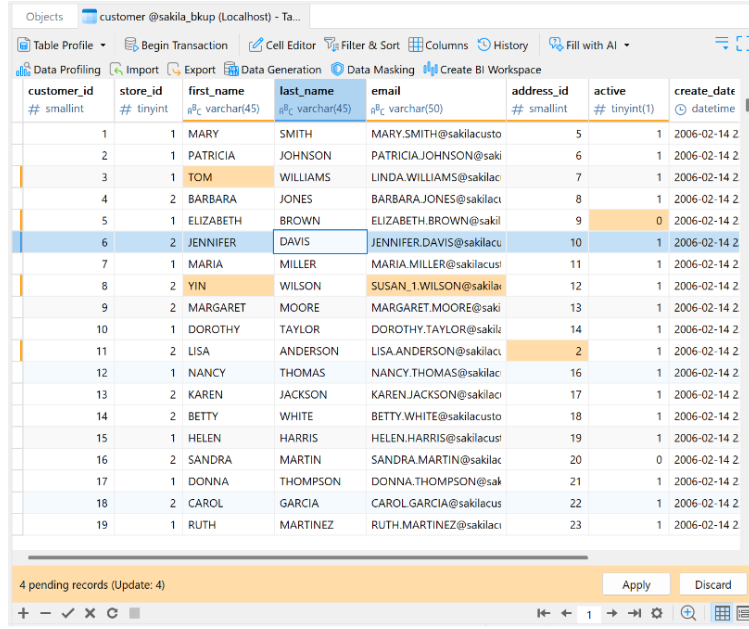749x629 pixels.
Task: Click Fill with AI
Action: point(583,45)
